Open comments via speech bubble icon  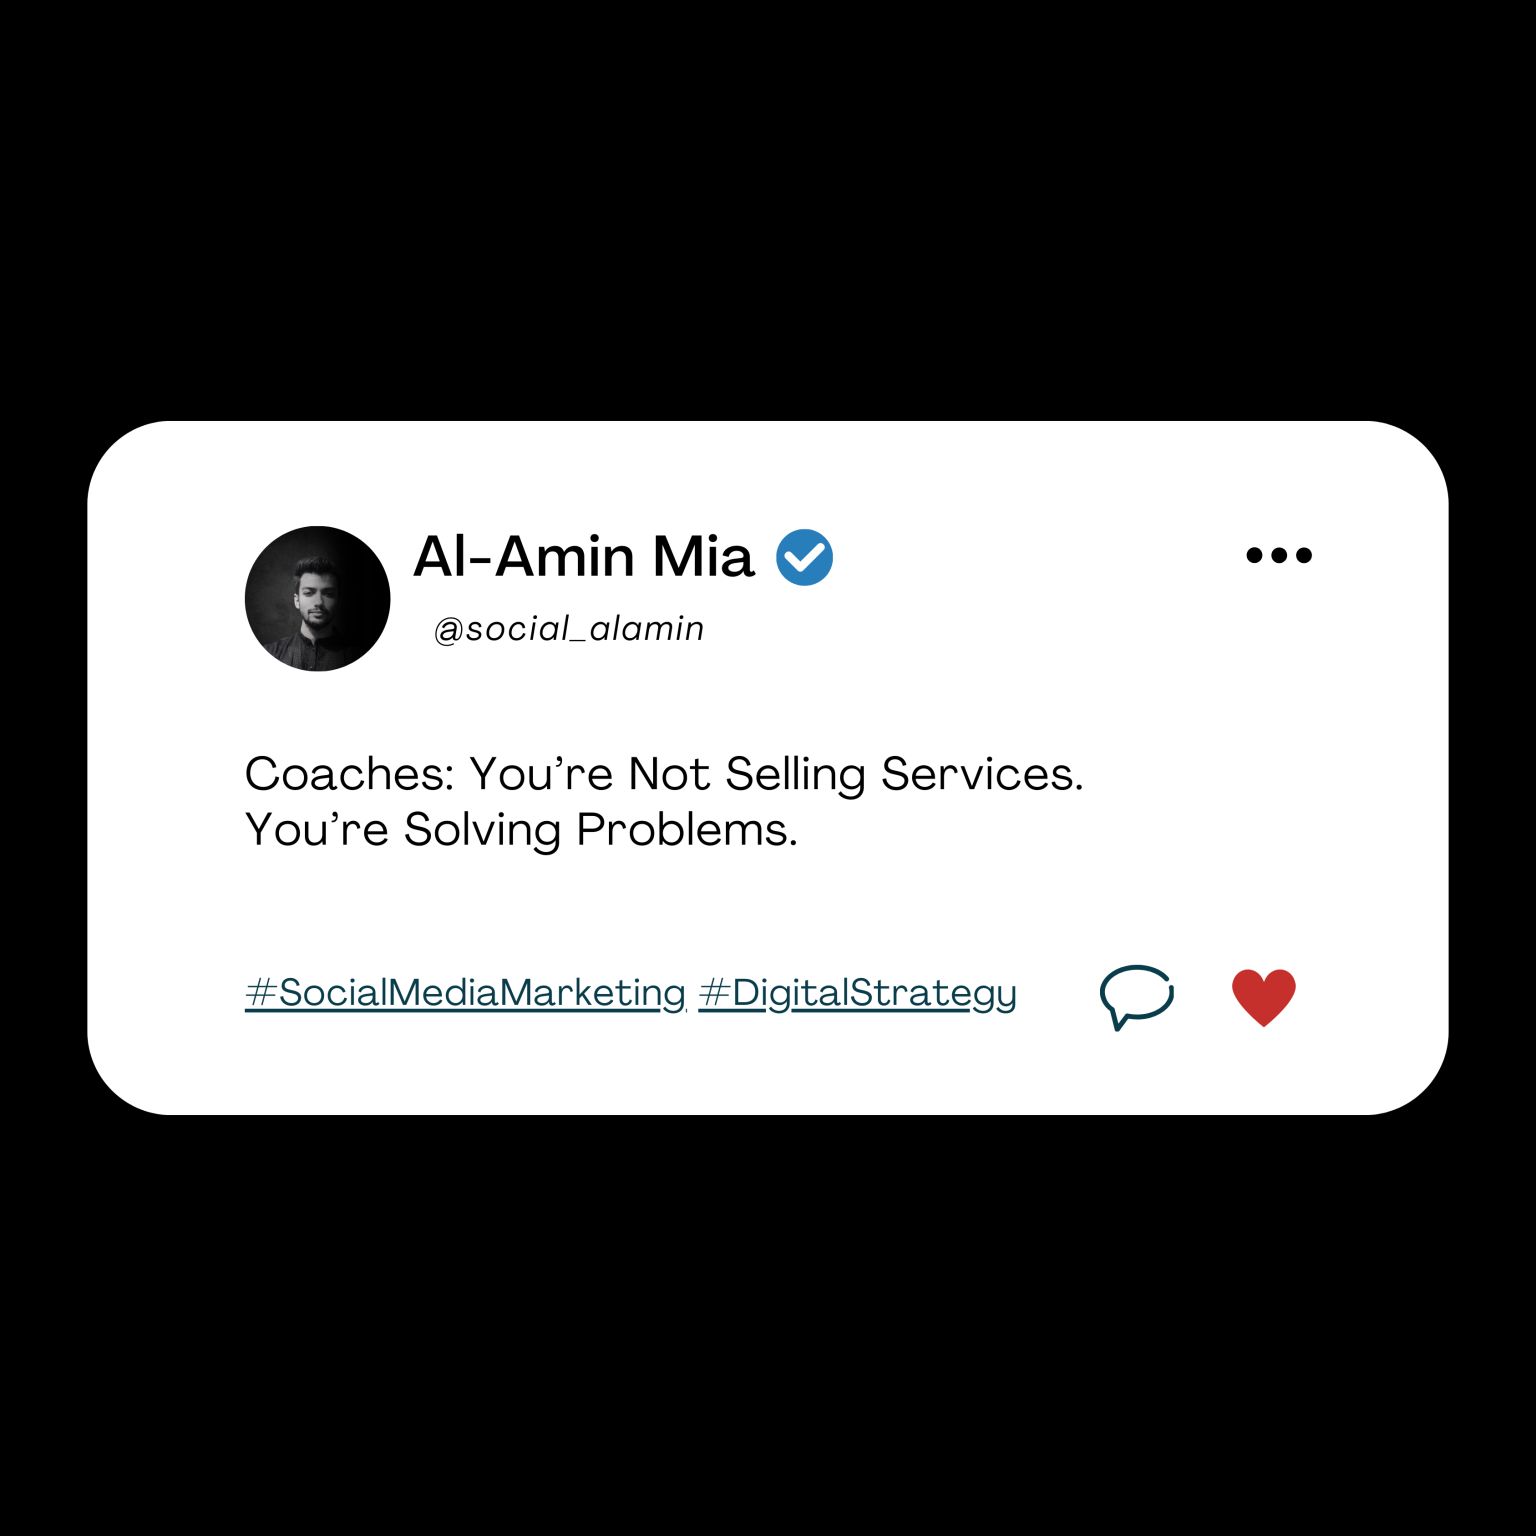(1136, 996)
